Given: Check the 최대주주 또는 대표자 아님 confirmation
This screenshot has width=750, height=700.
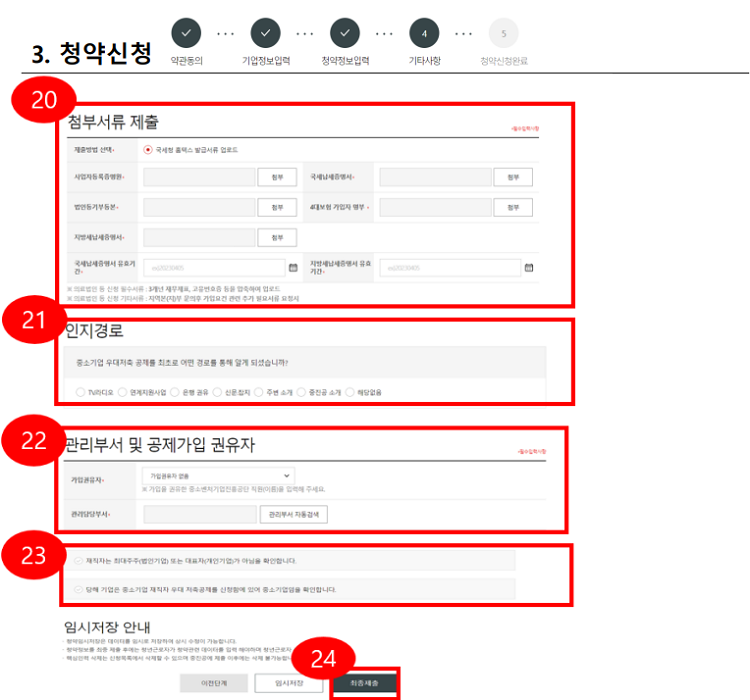Looking at the screenshot, I should (79, 561).
